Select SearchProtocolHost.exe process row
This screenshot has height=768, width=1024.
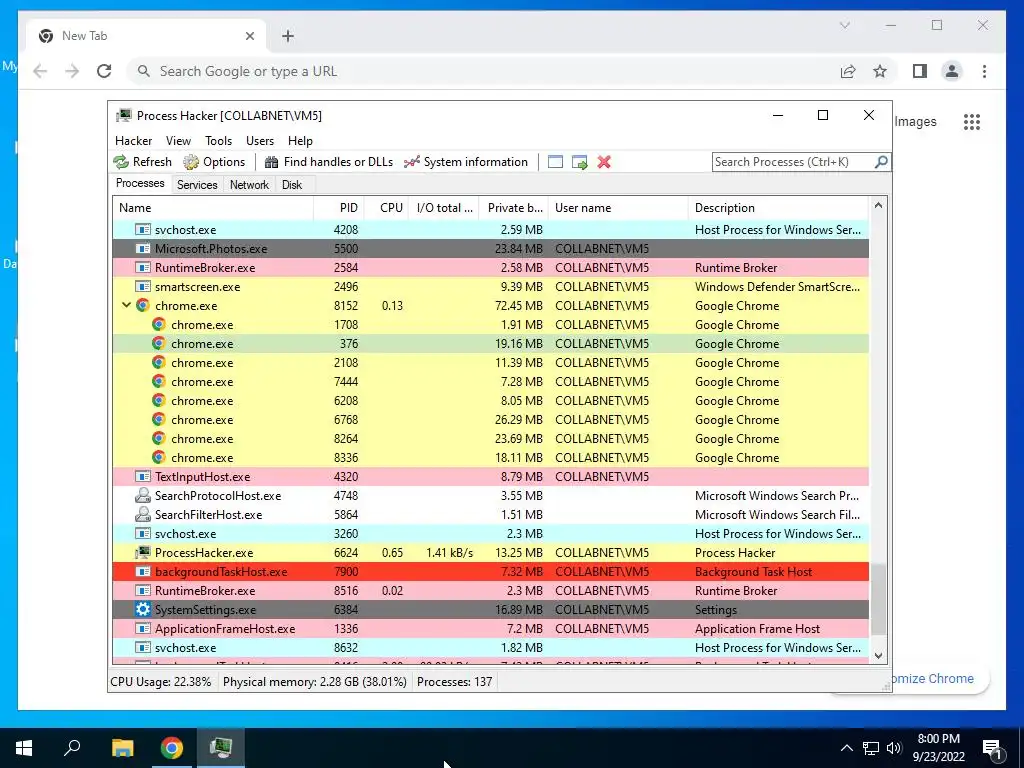pyautogui.click(x=491, y=496)
